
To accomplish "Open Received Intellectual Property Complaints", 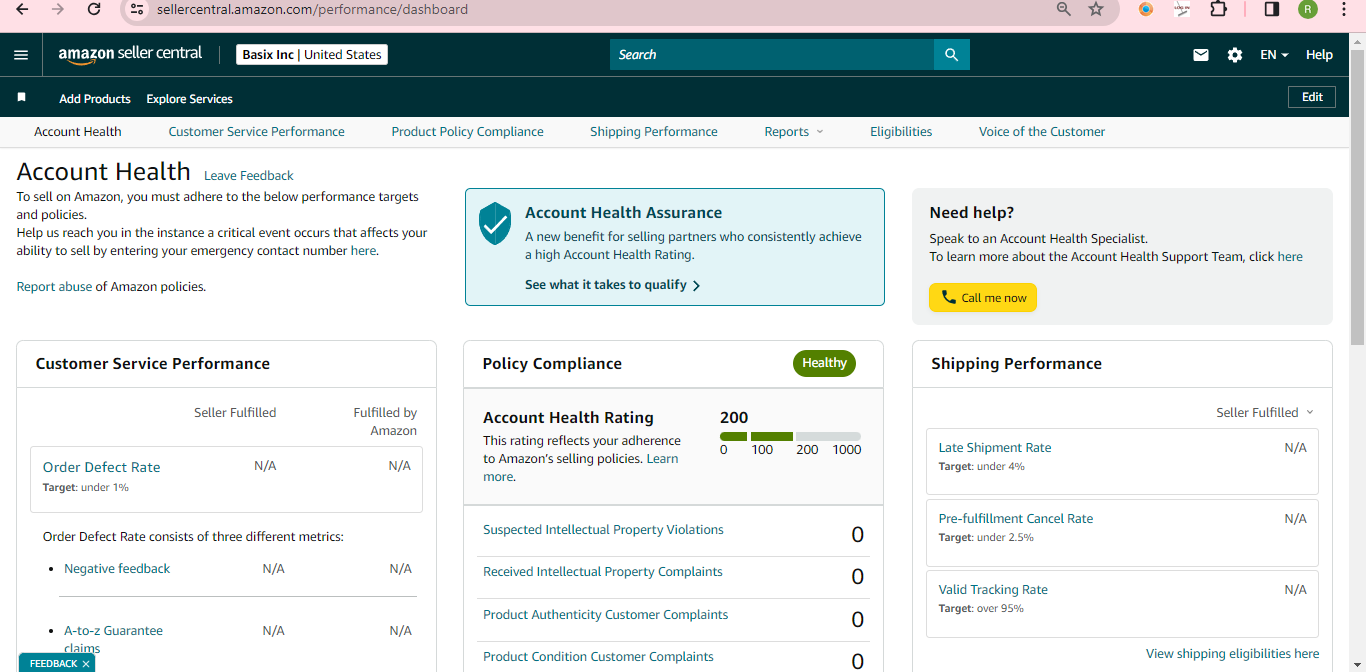I will pyautogui.click(x=603, y=572).
